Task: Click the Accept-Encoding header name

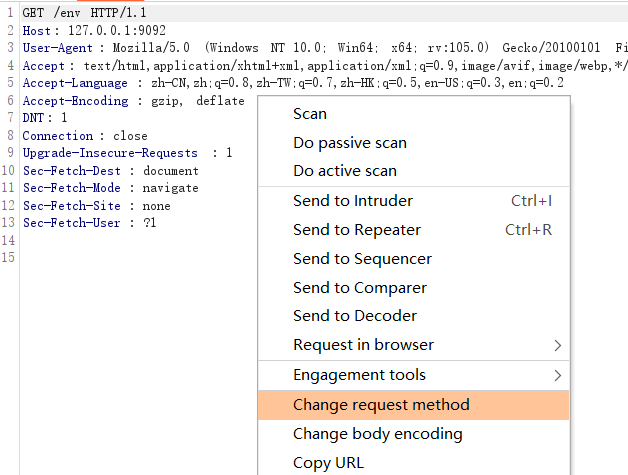Action: click(x=75, y=101)
